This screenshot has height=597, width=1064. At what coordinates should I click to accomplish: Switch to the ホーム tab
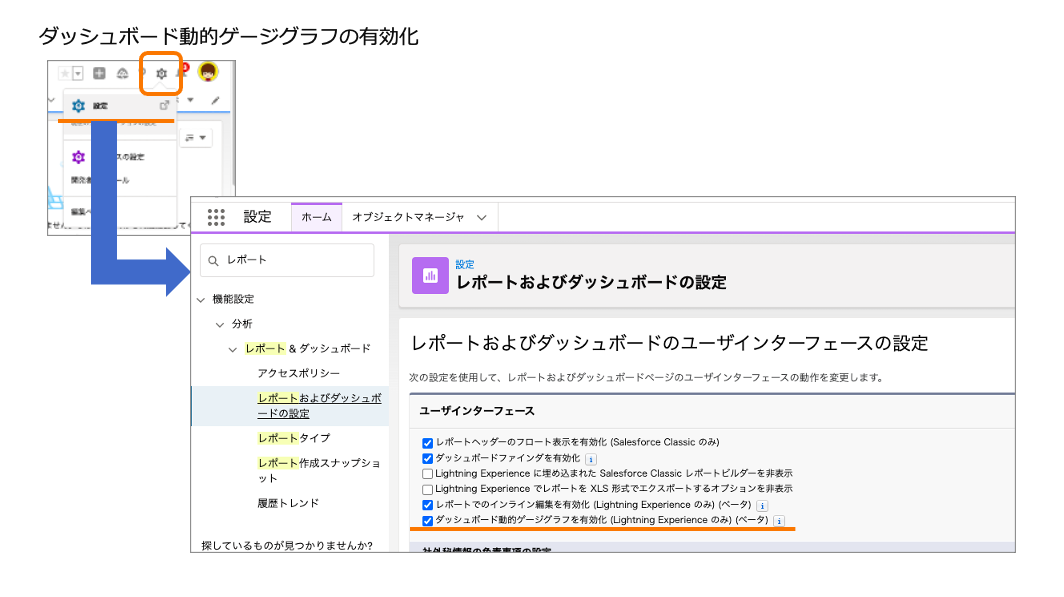[x=316, y=217]
